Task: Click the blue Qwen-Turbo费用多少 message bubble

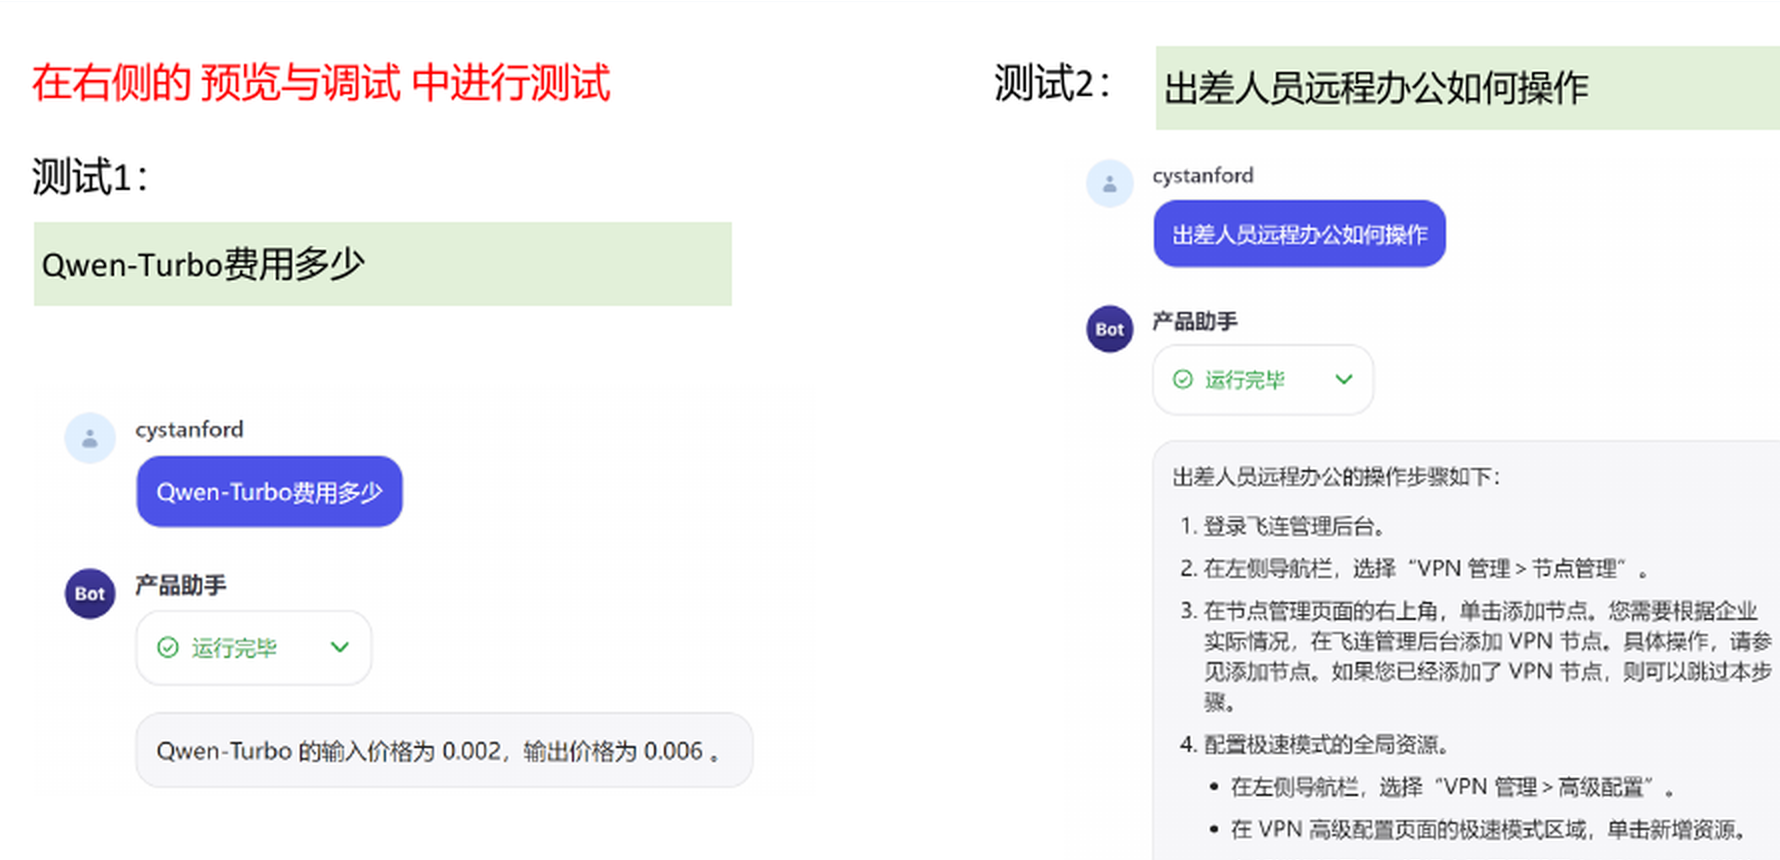Action: coord(270,492)
